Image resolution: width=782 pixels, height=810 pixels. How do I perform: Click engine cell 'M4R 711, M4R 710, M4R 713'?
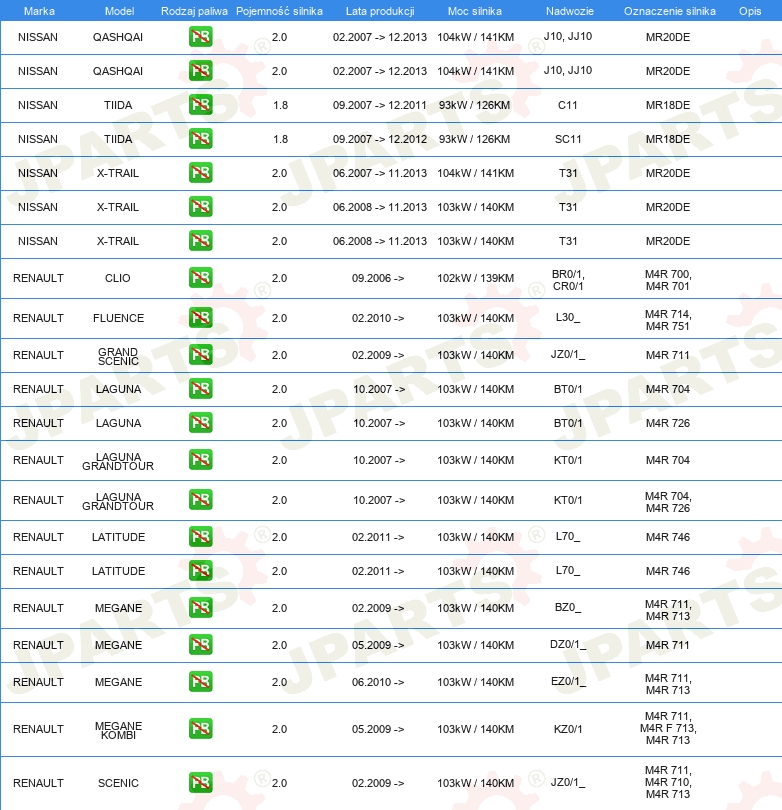tap(668, 782)
